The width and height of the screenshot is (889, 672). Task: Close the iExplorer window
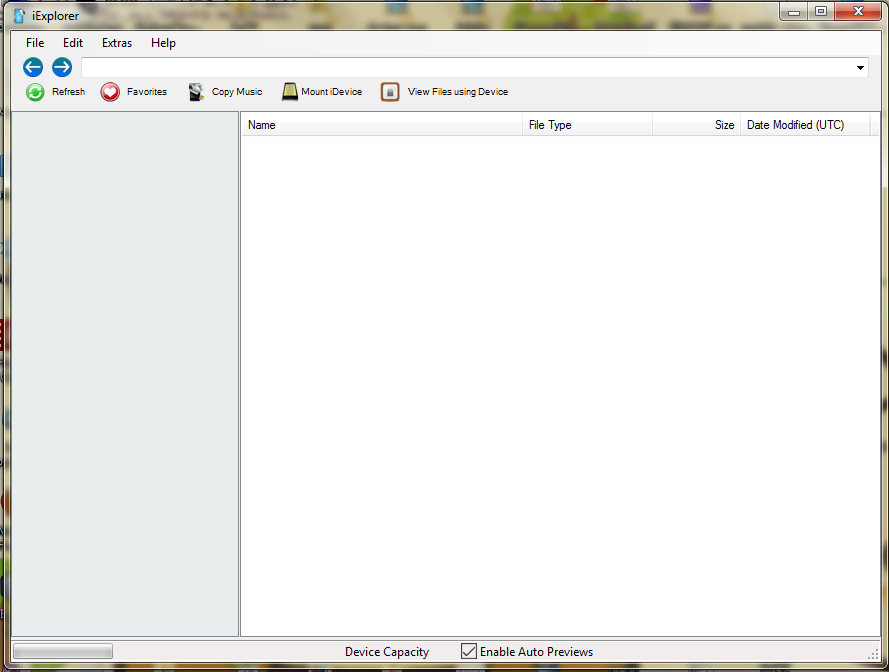click(x=858, y=11)
